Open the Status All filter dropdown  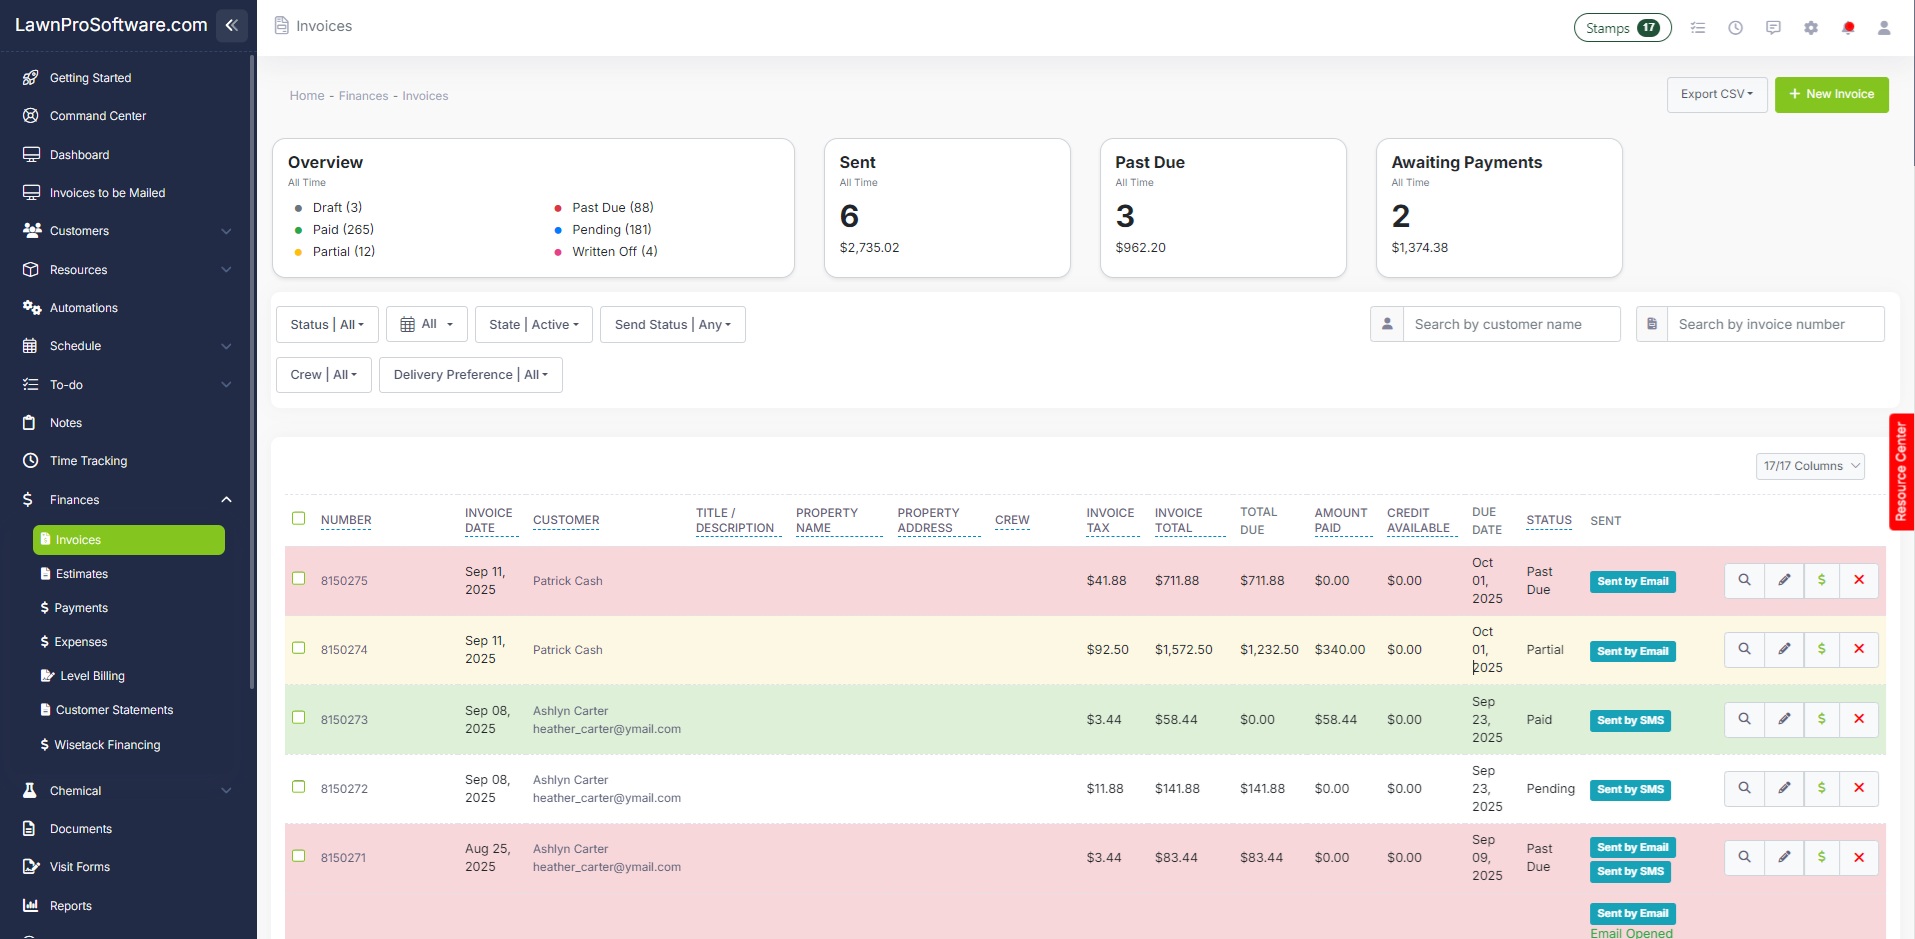coord(327,325)
